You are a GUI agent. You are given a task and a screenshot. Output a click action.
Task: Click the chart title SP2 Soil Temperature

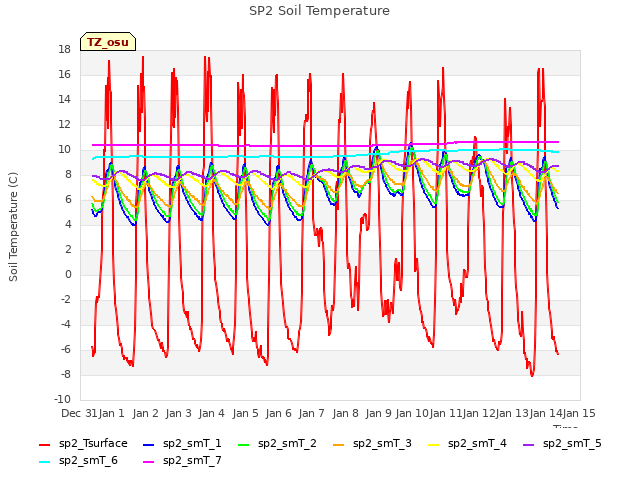319,11
